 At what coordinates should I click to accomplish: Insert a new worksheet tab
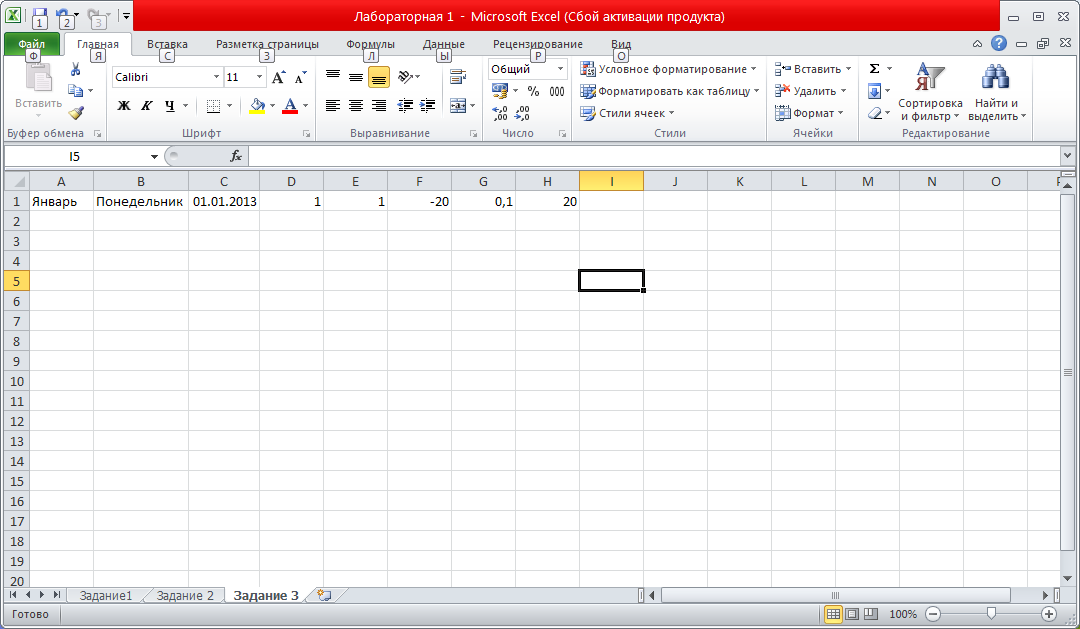click(324, 595)
